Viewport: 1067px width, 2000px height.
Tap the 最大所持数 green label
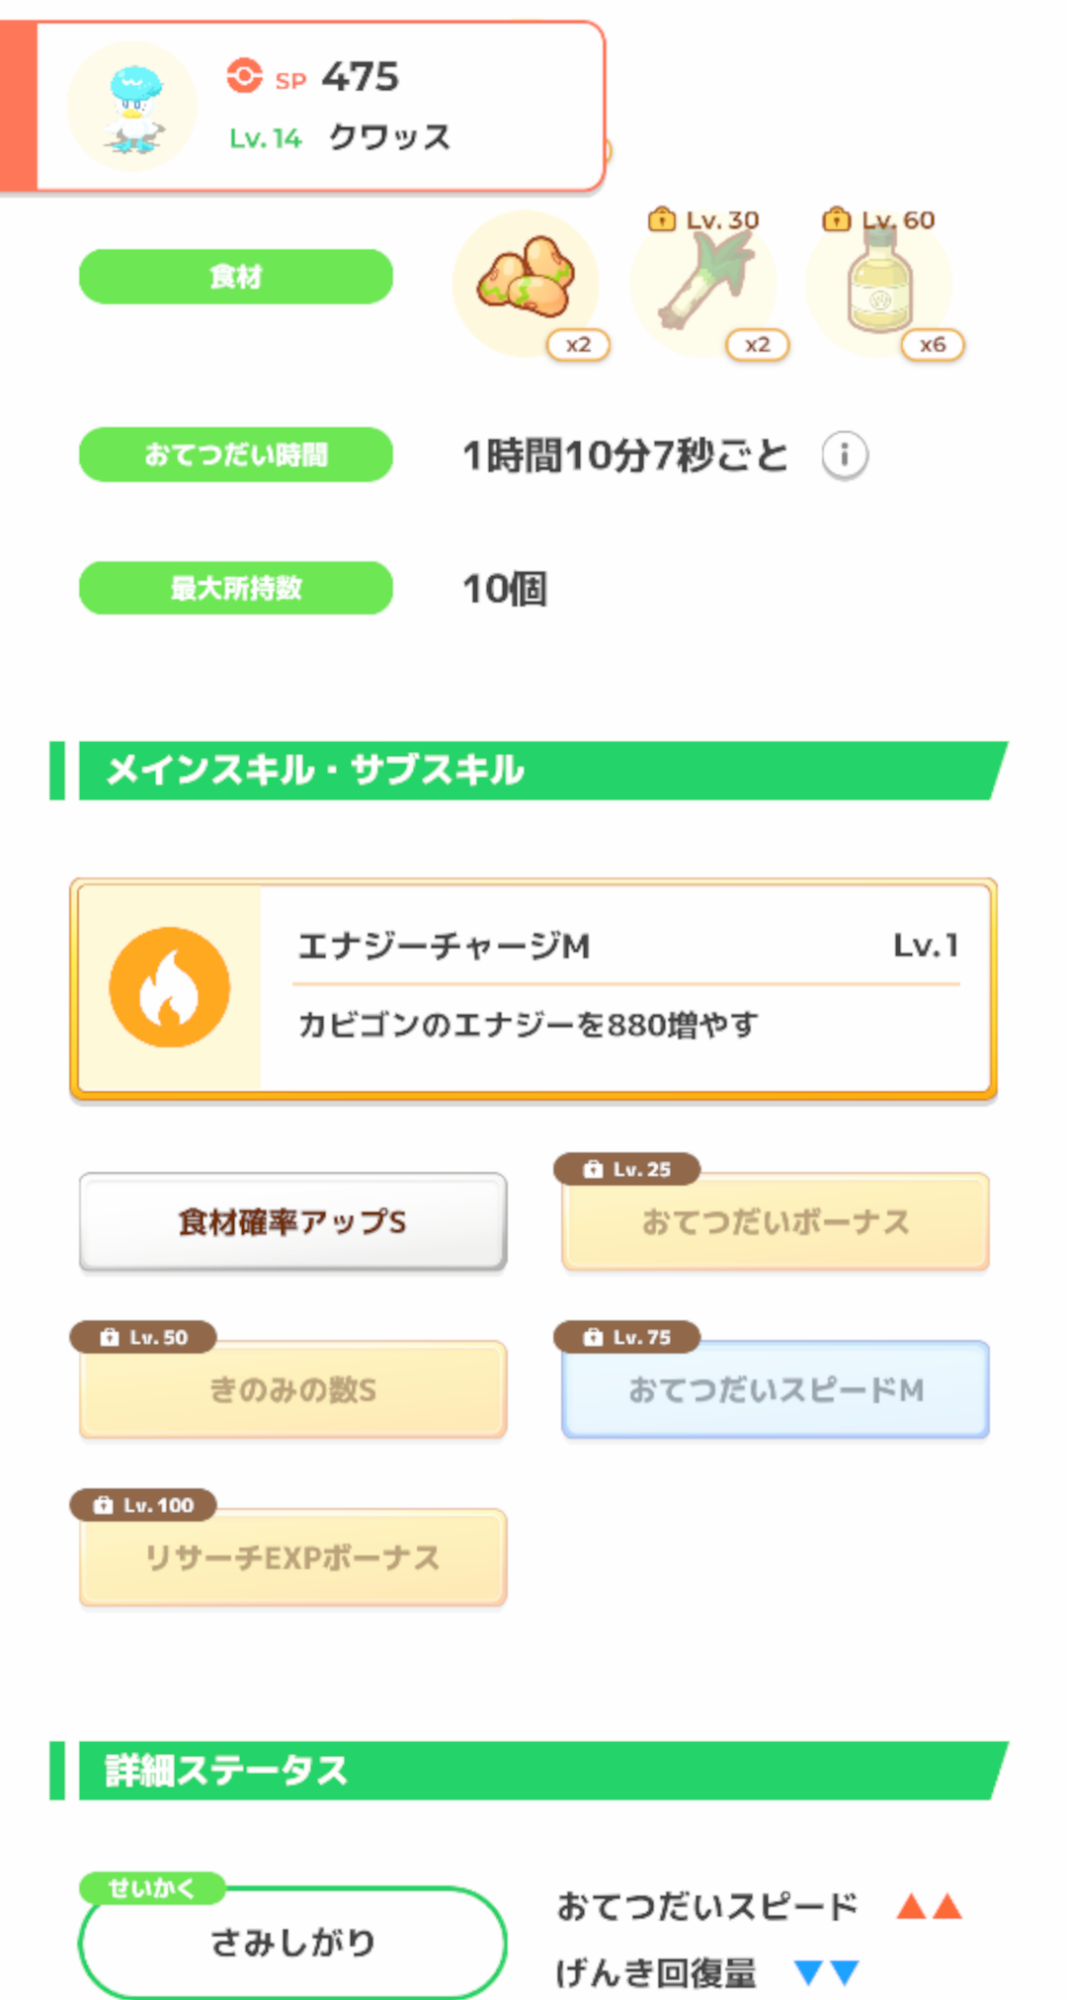236,588
